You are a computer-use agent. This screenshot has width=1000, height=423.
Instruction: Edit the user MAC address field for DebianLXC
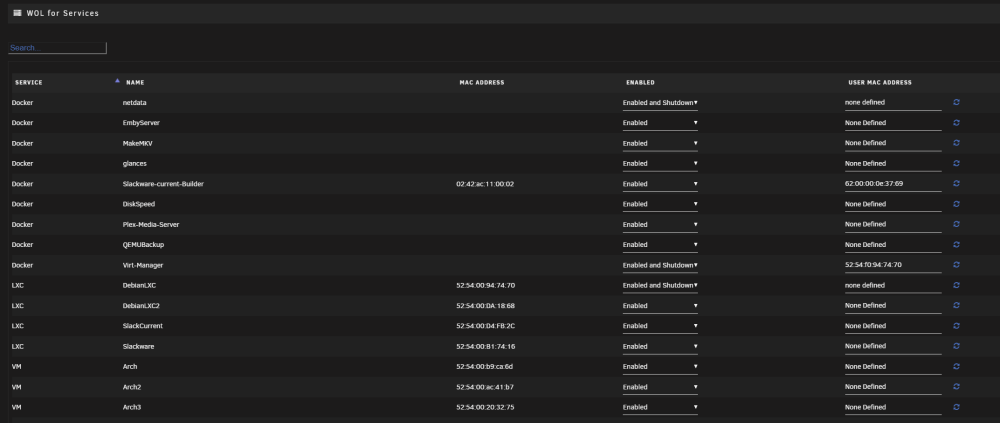click(x=893, y=286)
